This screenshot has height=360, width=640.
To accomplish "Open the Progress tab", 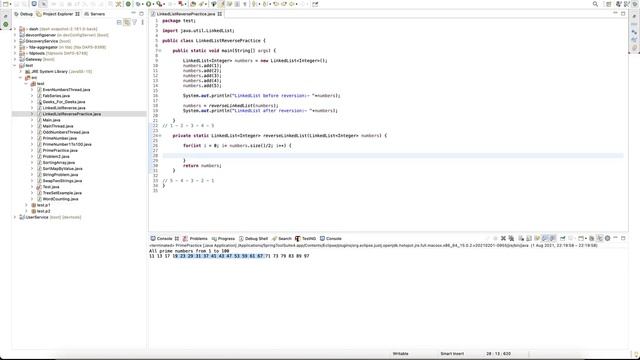I will 223,238.
